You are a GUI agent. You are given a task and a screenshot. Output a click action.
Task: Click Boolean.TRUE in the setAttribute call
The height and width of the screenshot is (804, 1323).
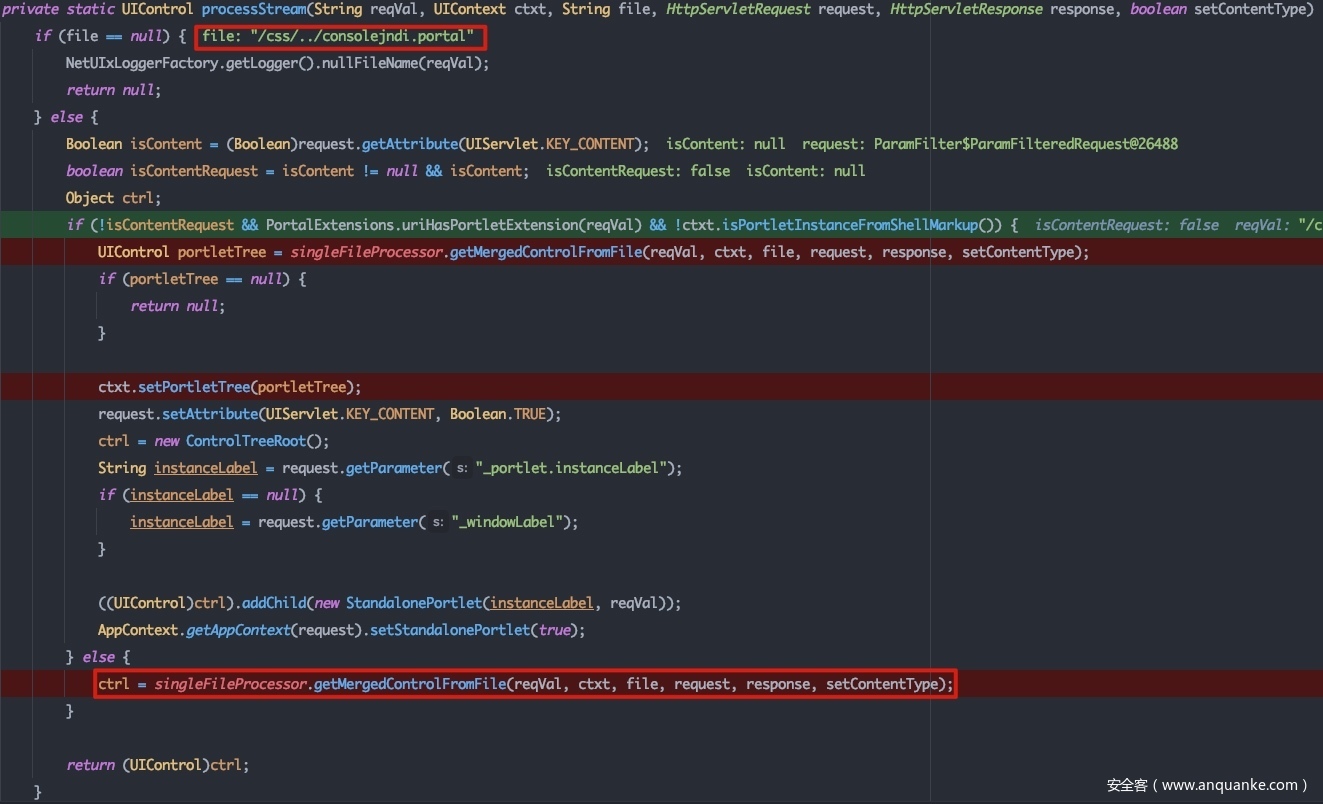pos(505,414)
